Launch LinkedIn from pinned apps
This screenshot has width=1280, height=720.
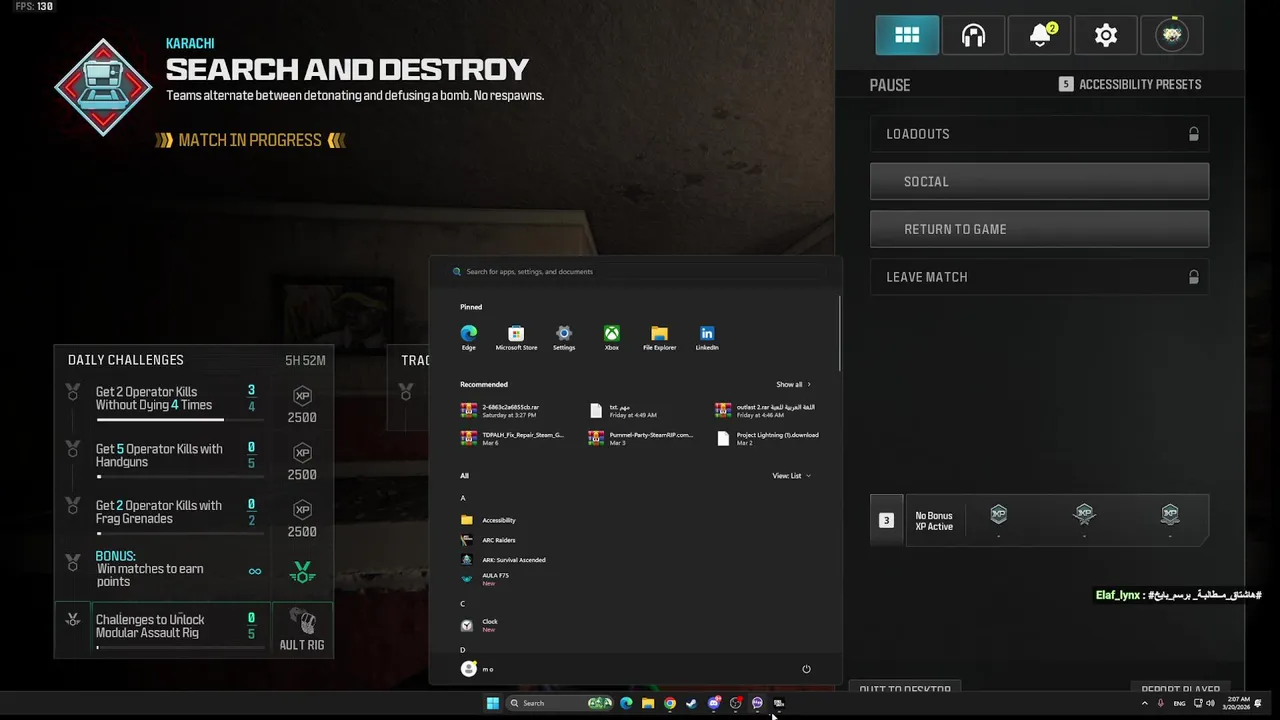(707, 338)
